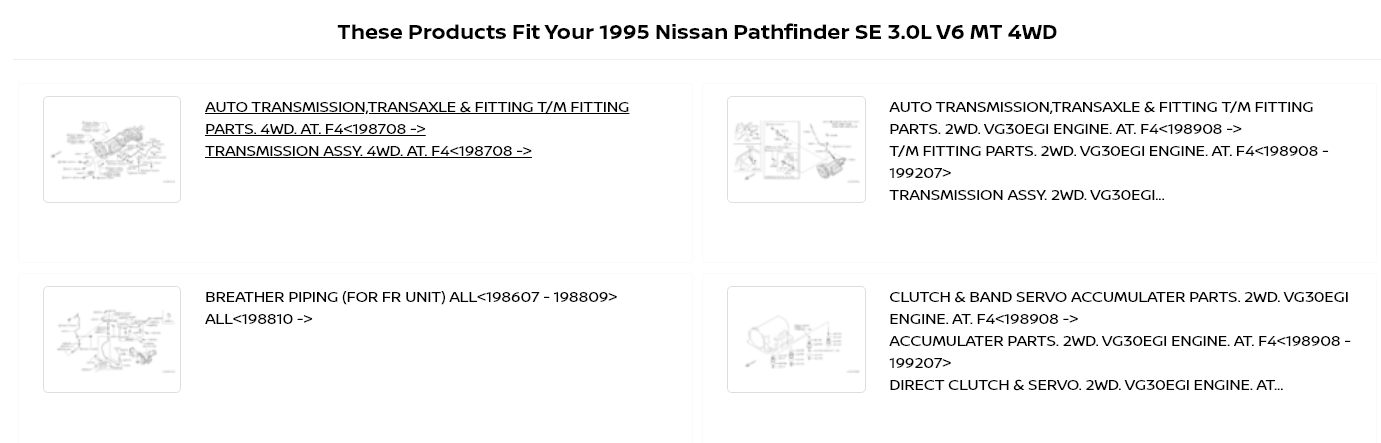The width and height of the screenshot is (1381, 443).
Task: Click the divider line beneath the fitment heading
Action: pyautogui.click(x=697, y=59)
